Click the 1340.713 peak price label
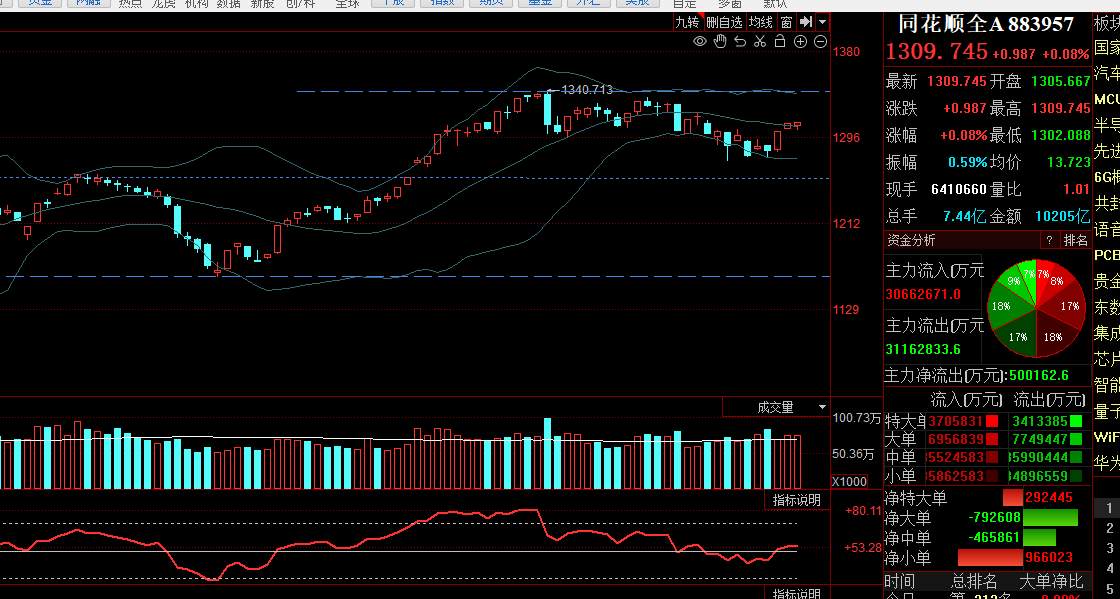This screenshot has width=1120, height=599. (x=586, y=90)
